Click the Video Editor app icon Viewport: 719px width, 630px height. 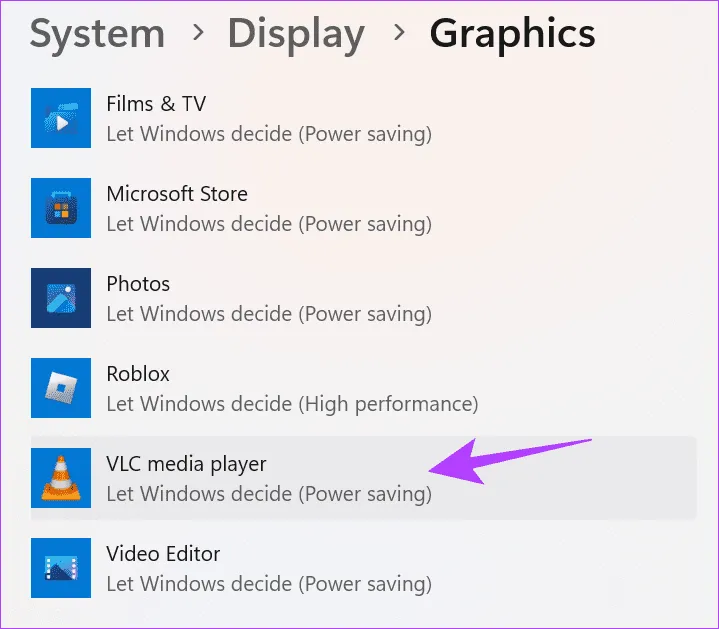pos(61,568)
